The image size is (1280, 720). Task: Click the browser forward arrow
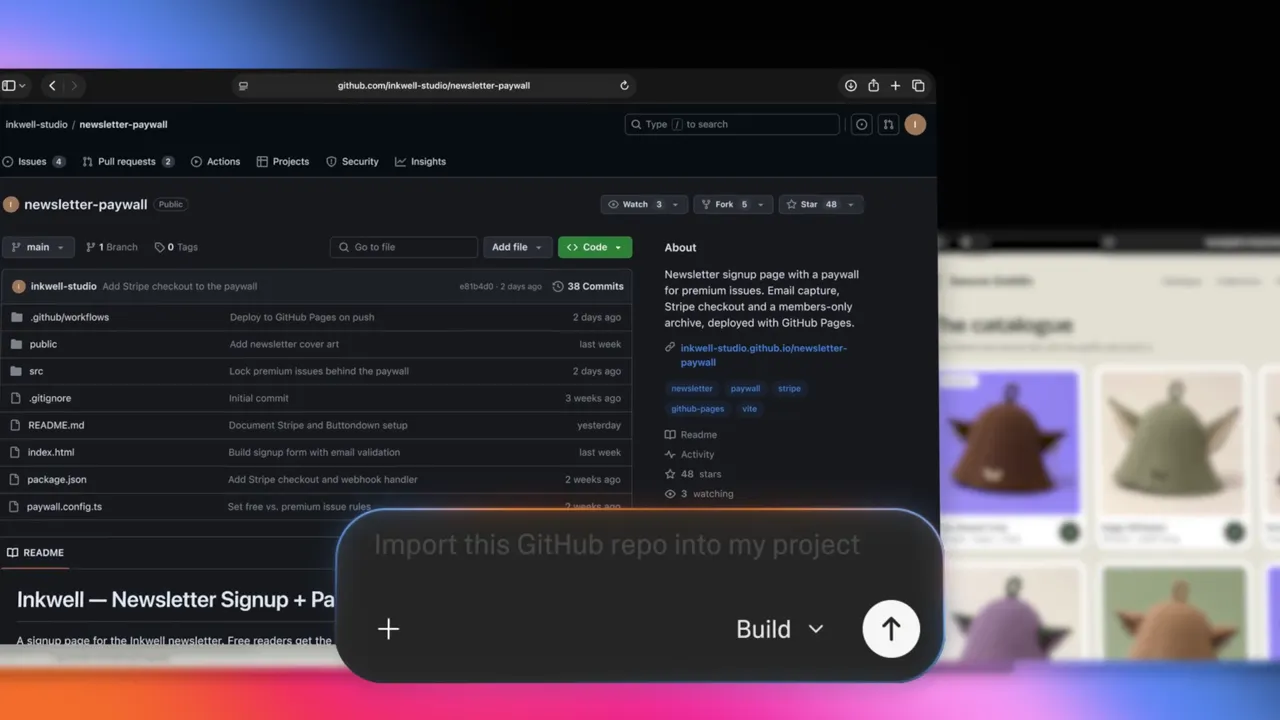(74, 86)
